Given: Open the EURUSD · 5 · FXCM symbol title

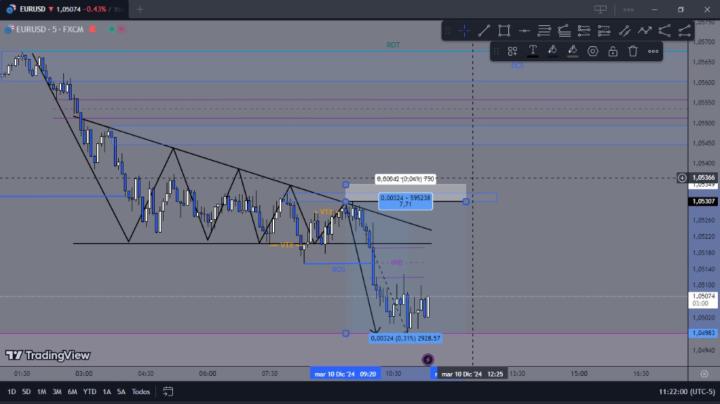Looking at the screenshot, I should tap(50, 29).
